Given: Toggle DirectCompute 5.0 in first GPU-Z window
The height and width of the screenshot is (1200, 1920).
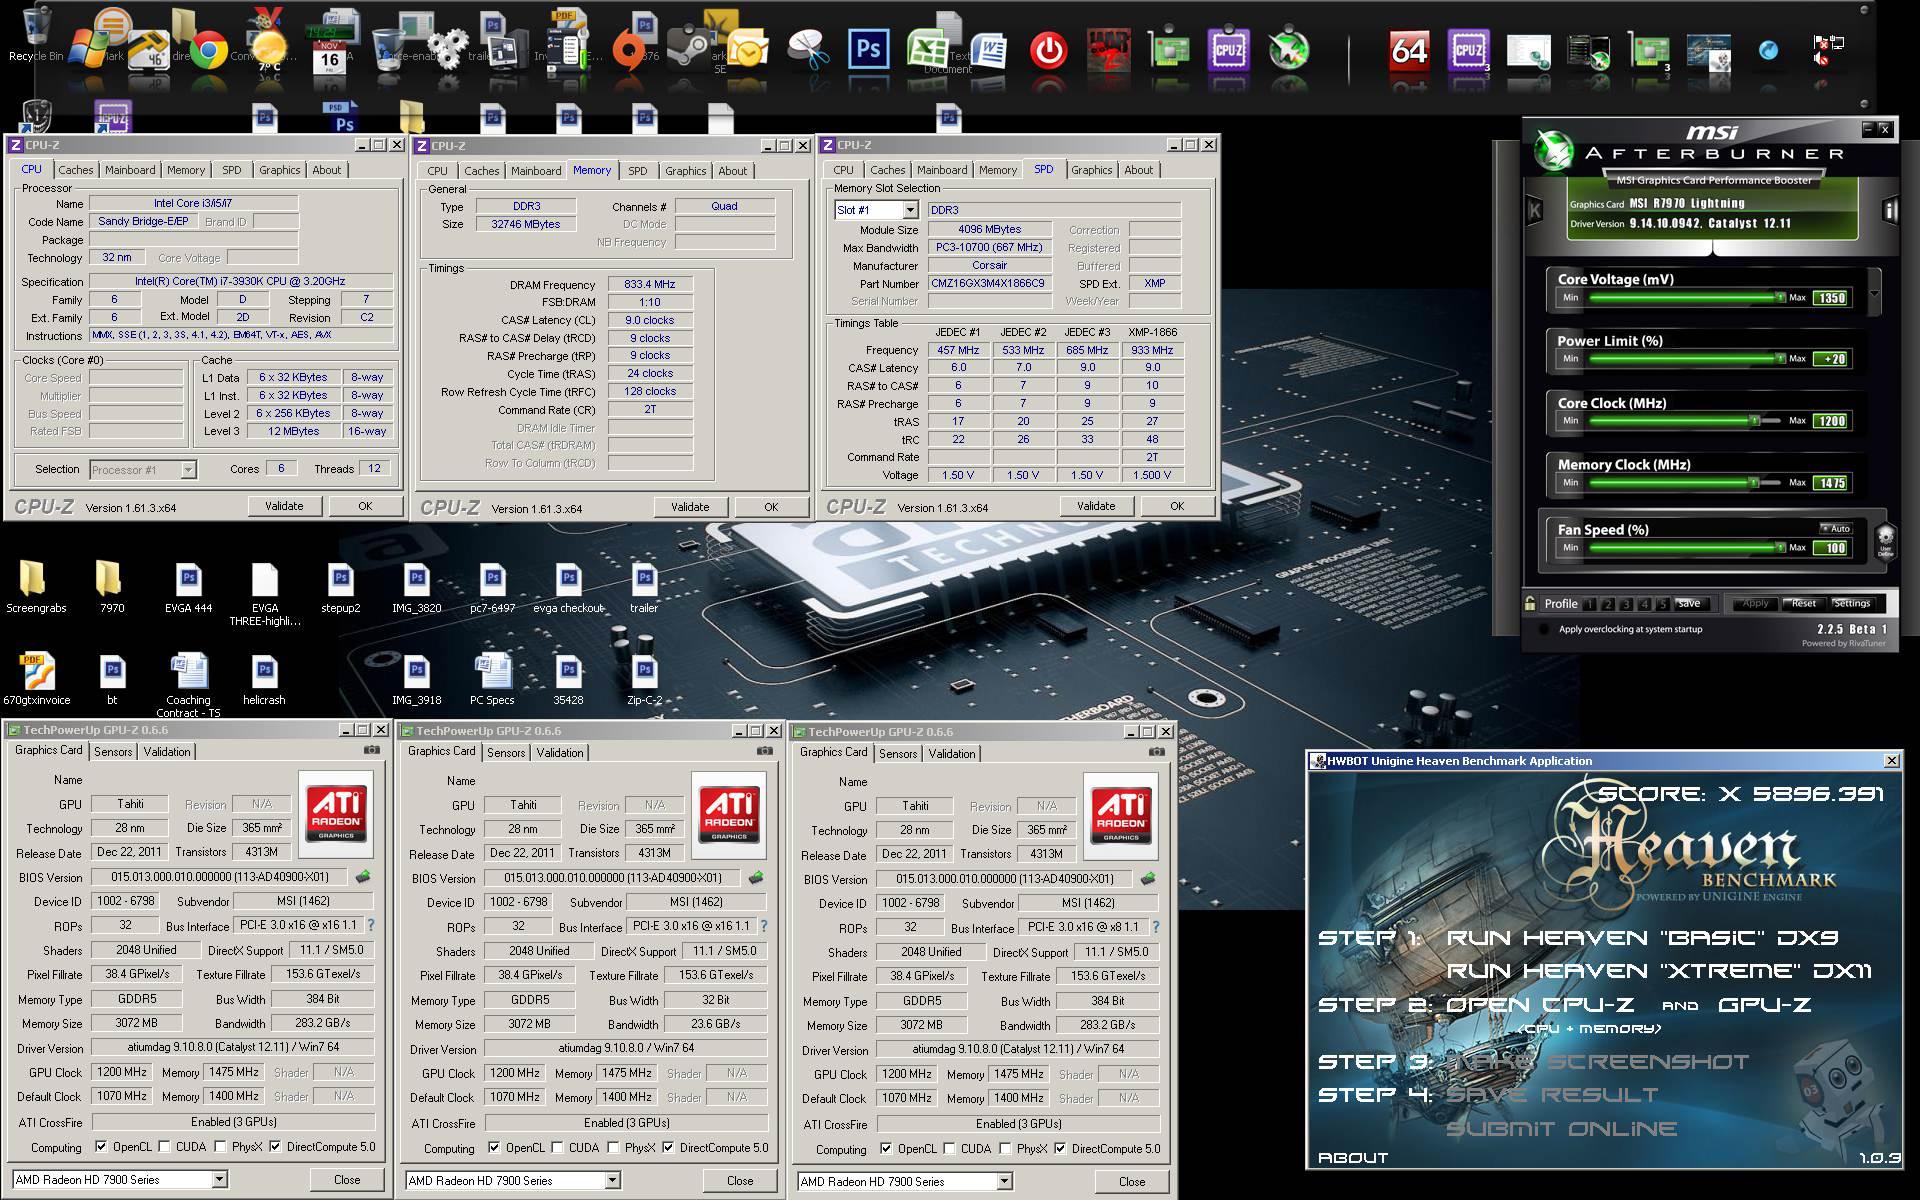Looking at the screenshot, I should click(x=275, y=1147).
